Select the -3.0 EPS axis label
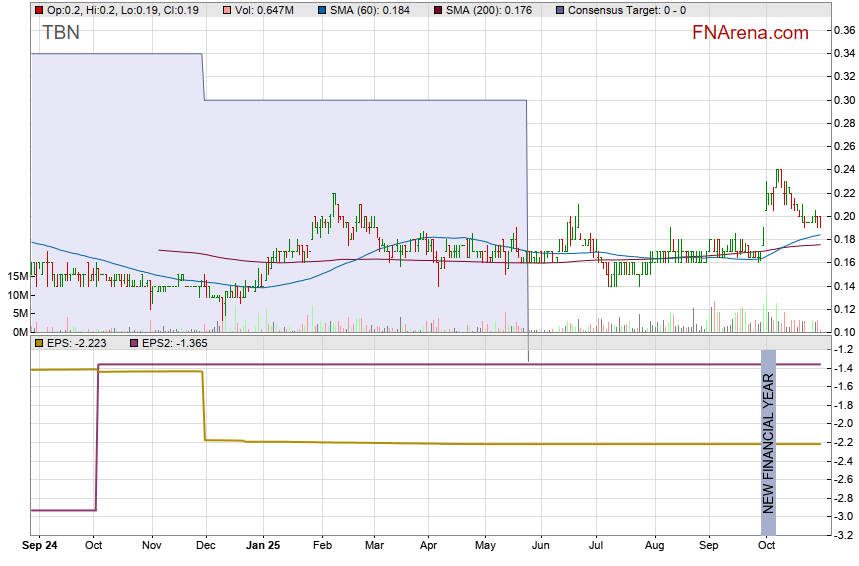This screenshot has width=859, height=566. (842, 516)
